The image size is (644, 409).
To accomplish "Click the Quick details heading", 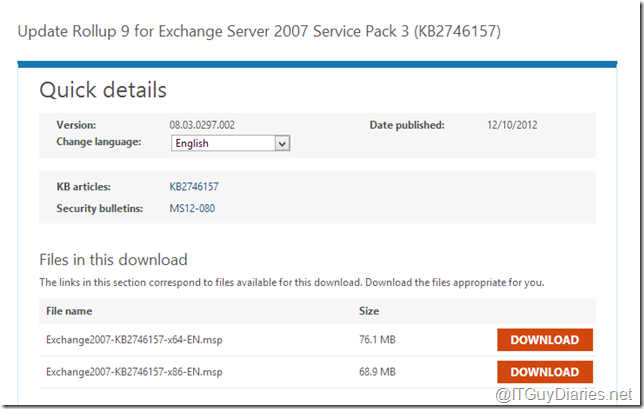I will [x=103, y=90].
